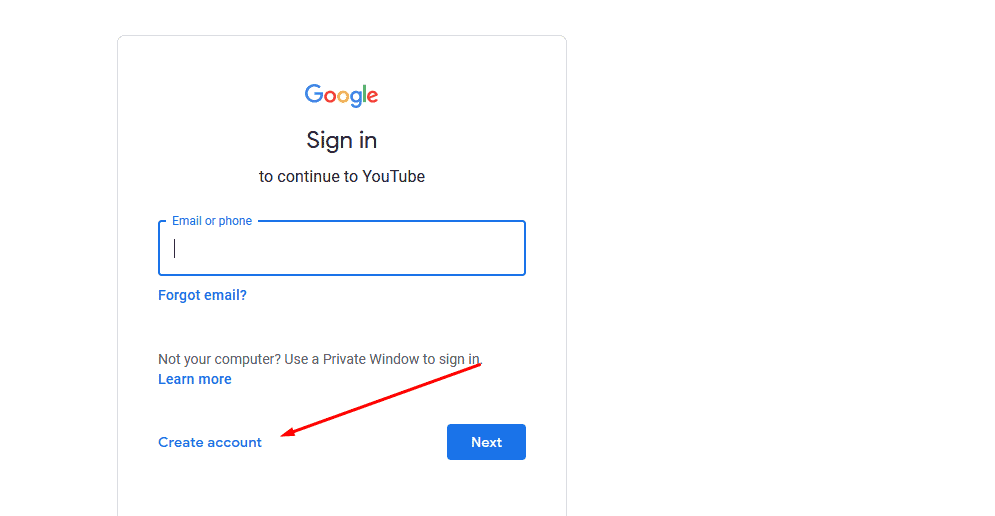Click the Google logo
Screen dimensions: 995x516
342,95
